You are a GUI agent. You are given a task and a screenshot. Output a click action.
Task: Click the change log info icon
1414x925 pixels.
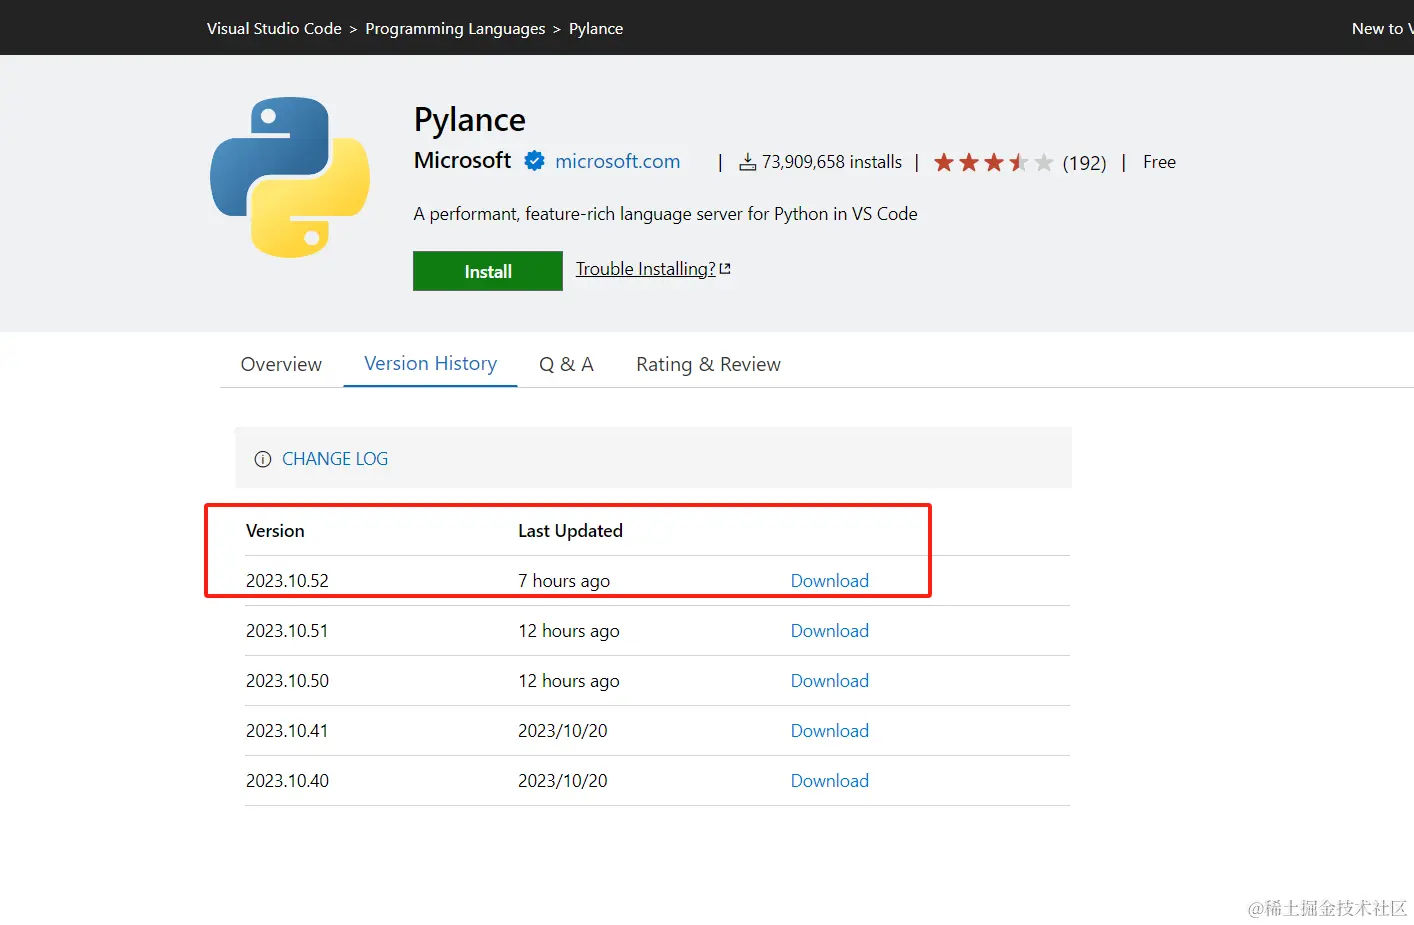263,459
